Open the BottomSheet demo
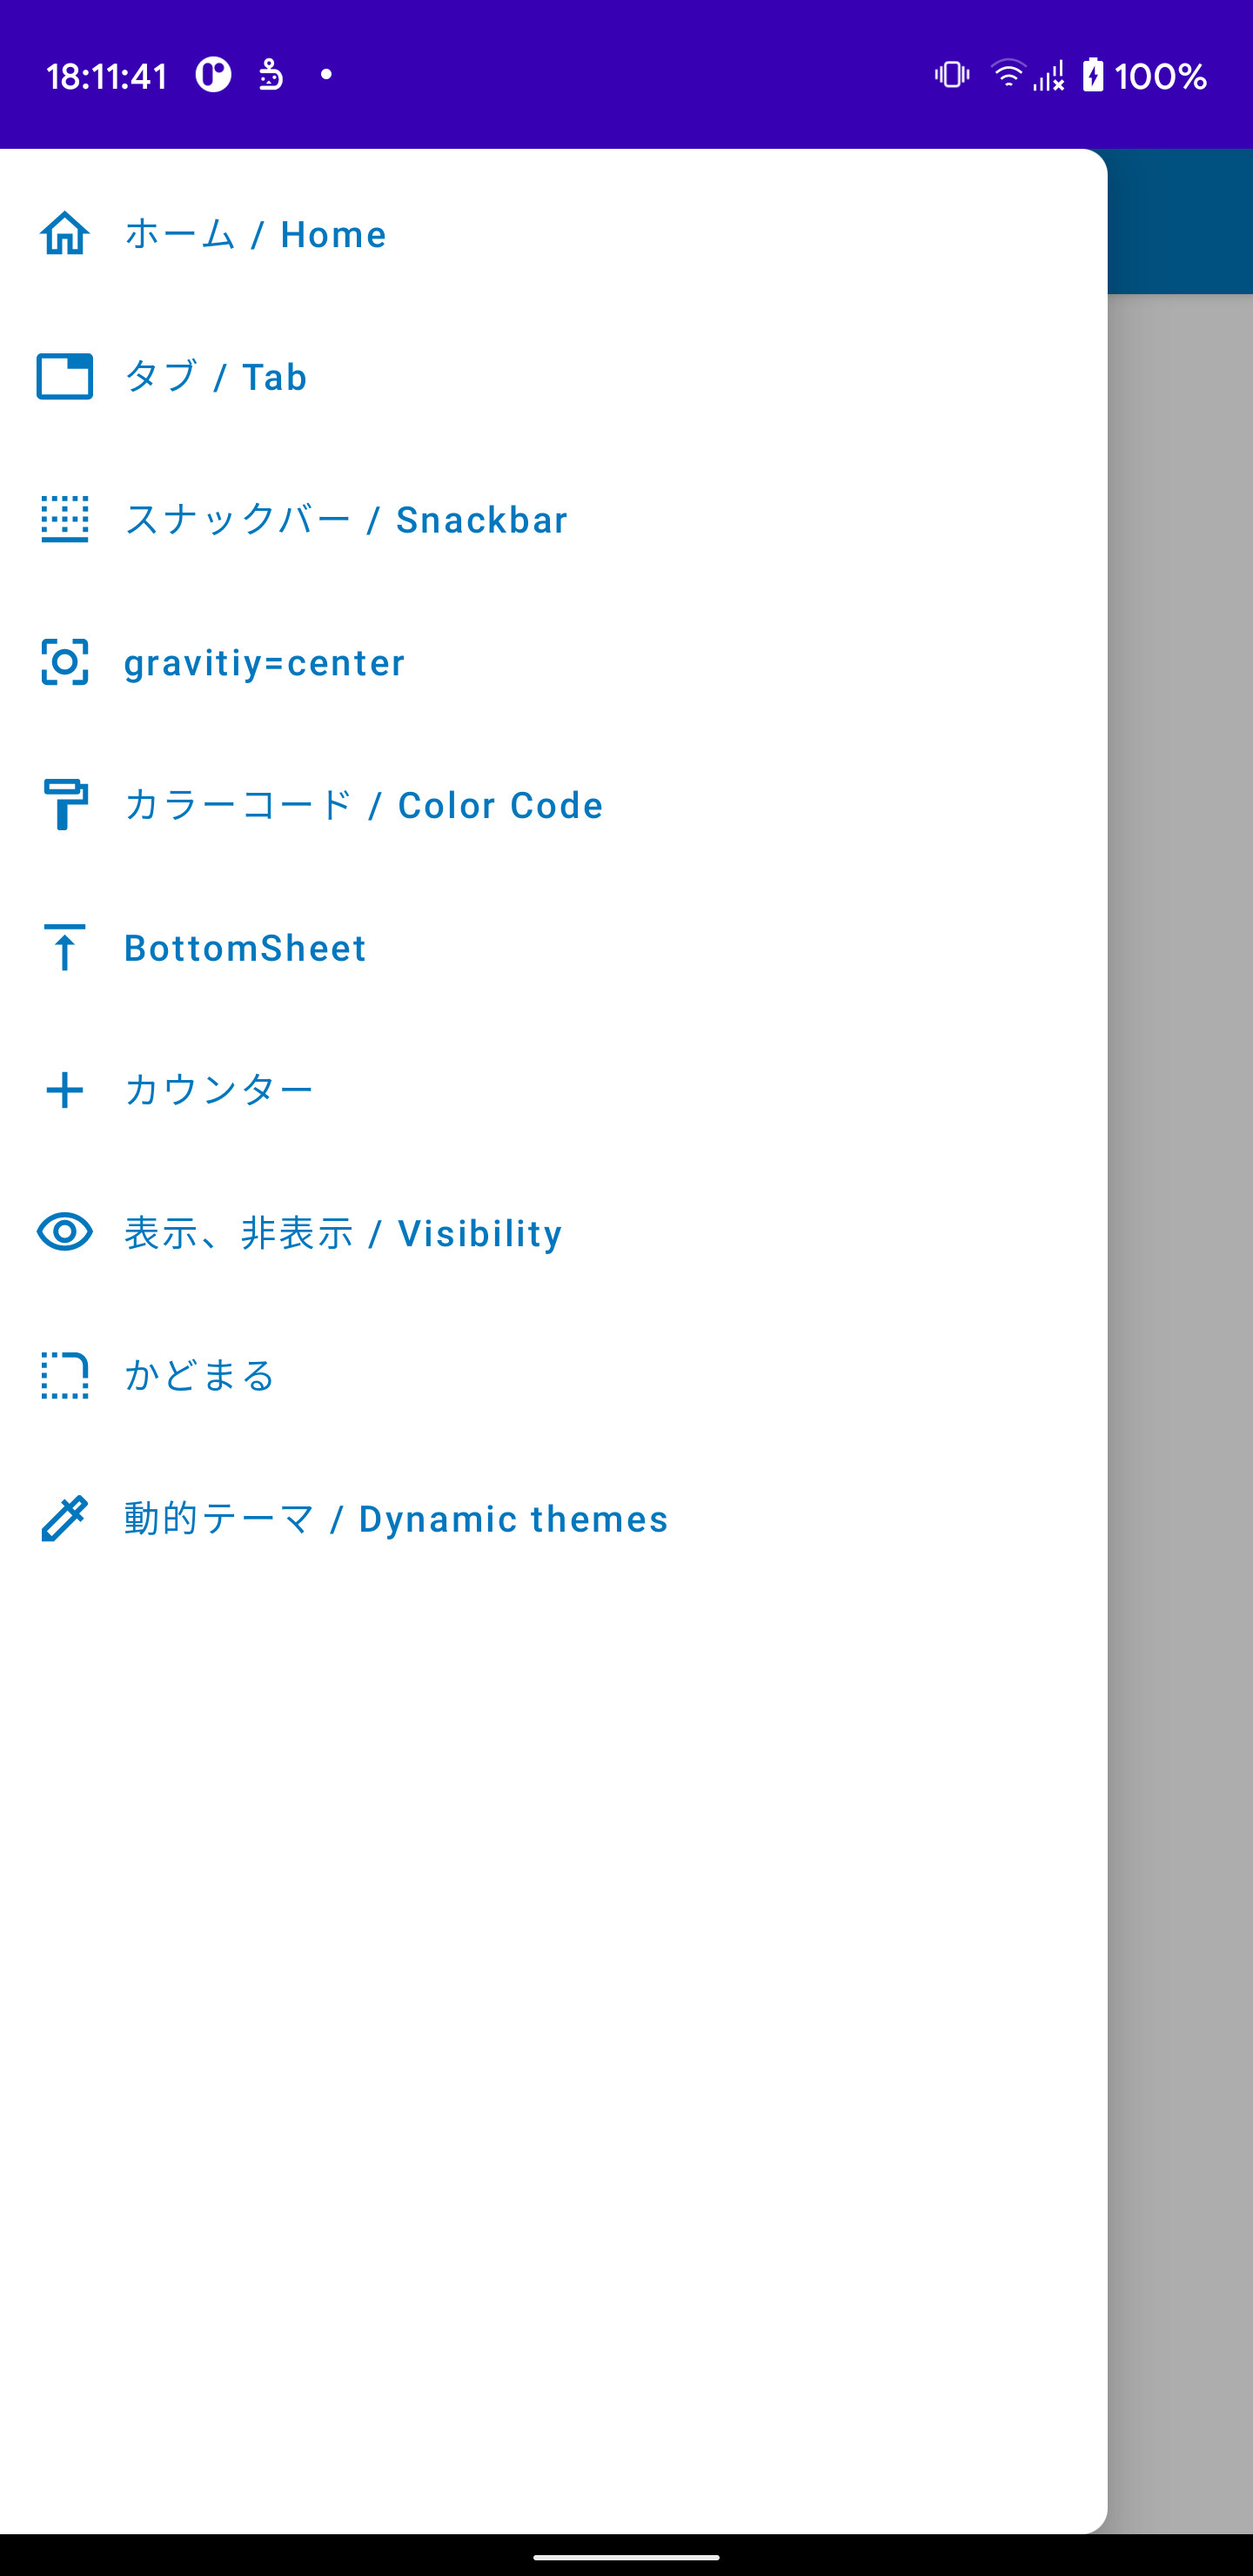 point(244,947)
